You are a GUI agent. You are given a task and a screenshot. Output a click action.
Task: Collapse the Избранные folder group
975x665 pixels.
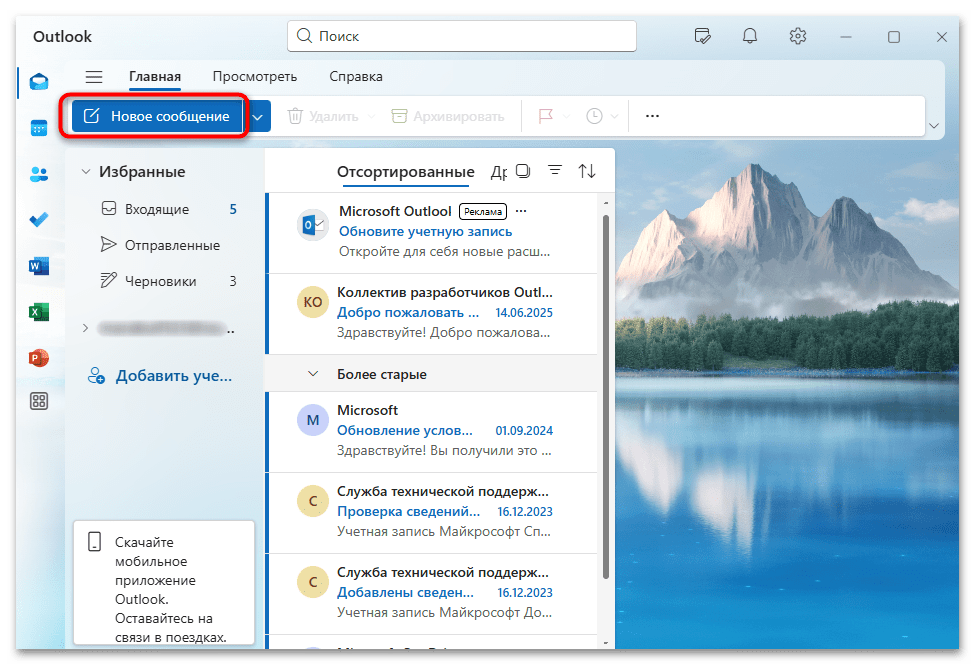point(86,172)
